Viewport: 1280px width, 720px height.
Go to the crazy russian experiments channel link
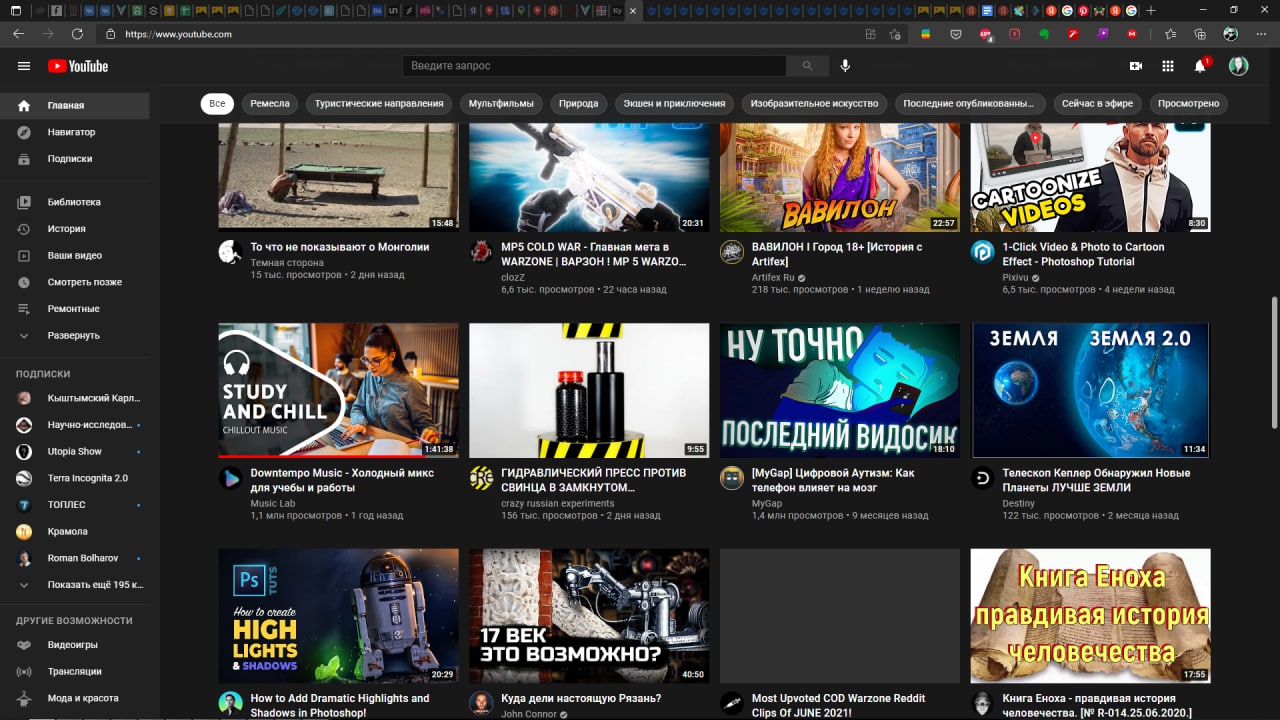[558, 504]
